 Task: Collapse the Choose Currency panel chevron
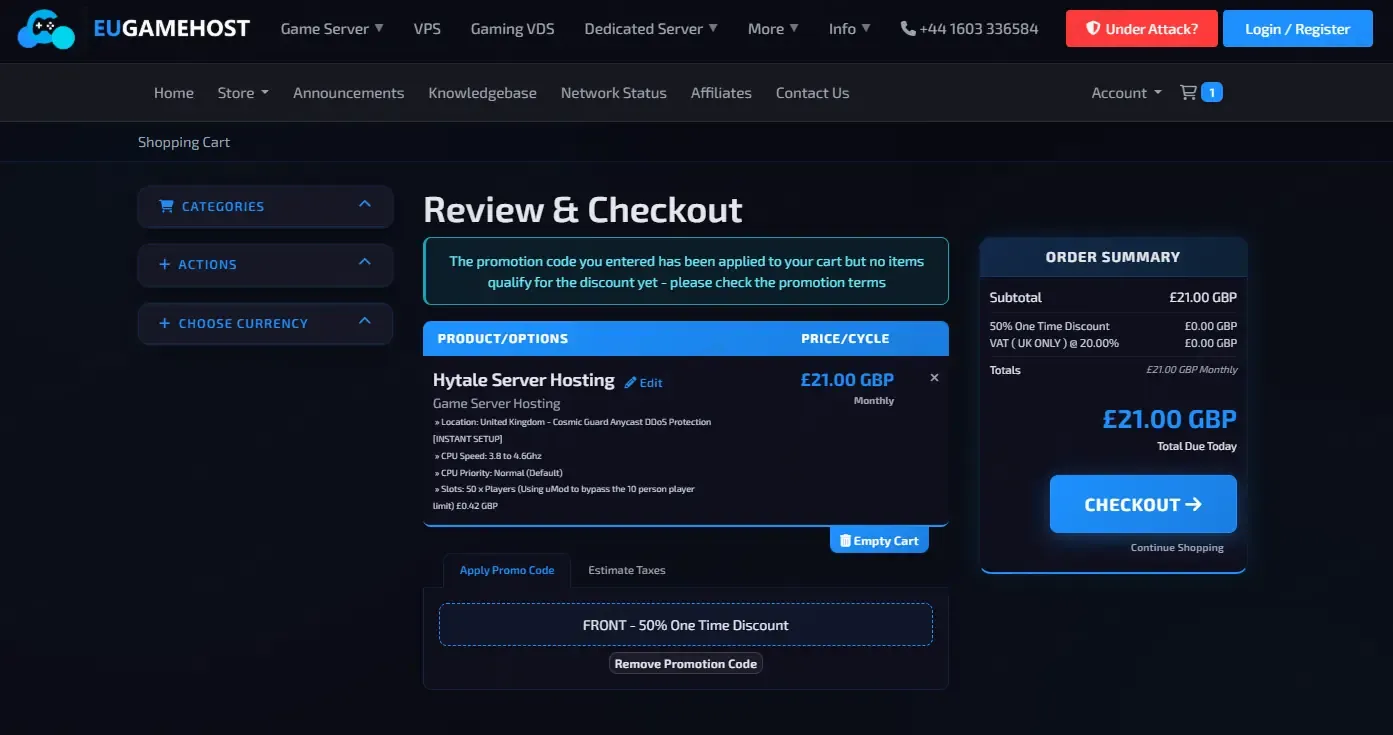365,322
